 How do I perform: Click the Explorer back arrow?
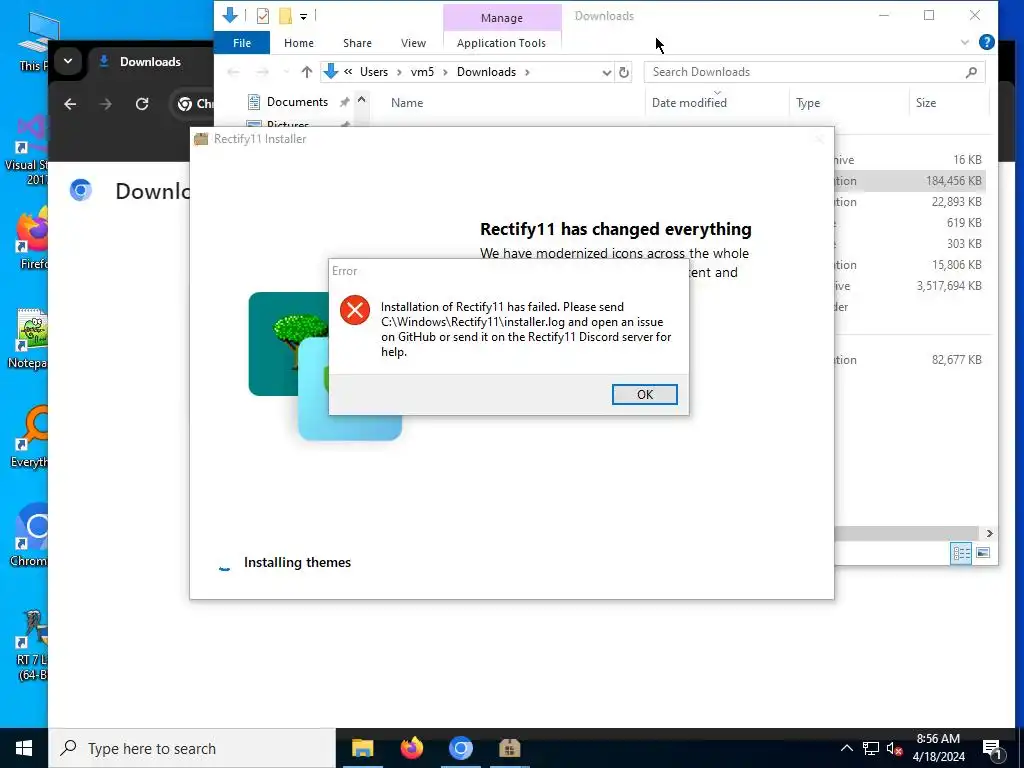(x=233, y=72)
